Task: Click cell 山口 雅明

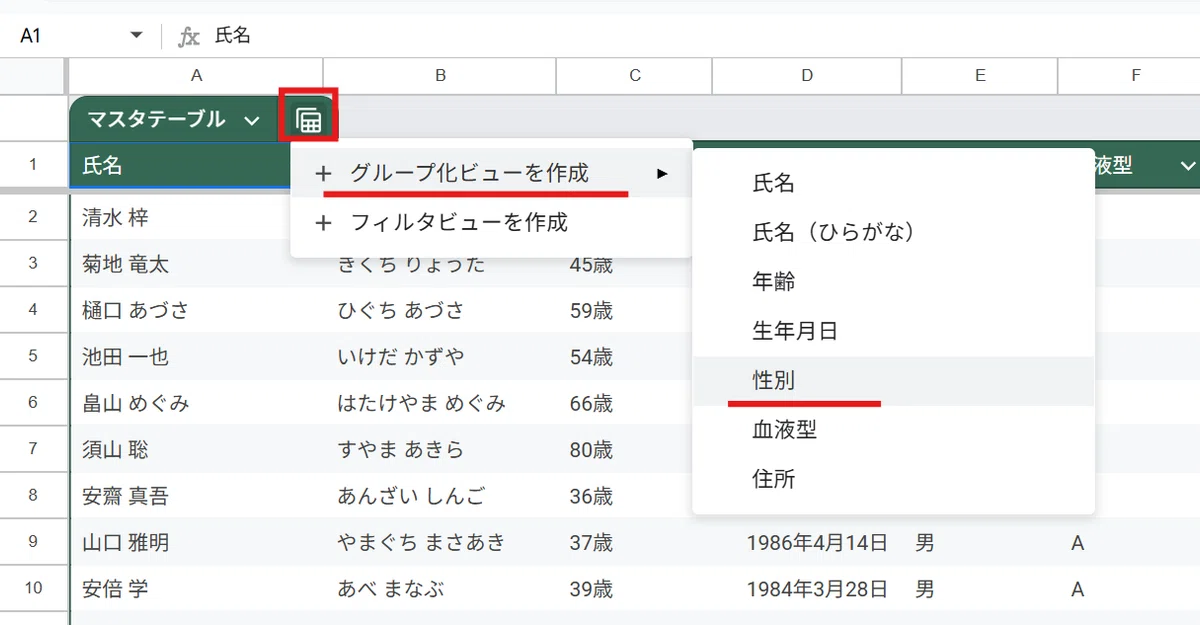Action: point(197,542)
